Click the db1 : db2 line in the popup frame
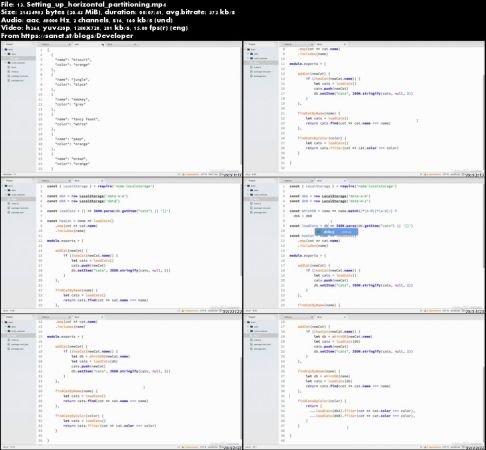The width and height of the screenshot is (486, 450). click(x=303, y=216)
